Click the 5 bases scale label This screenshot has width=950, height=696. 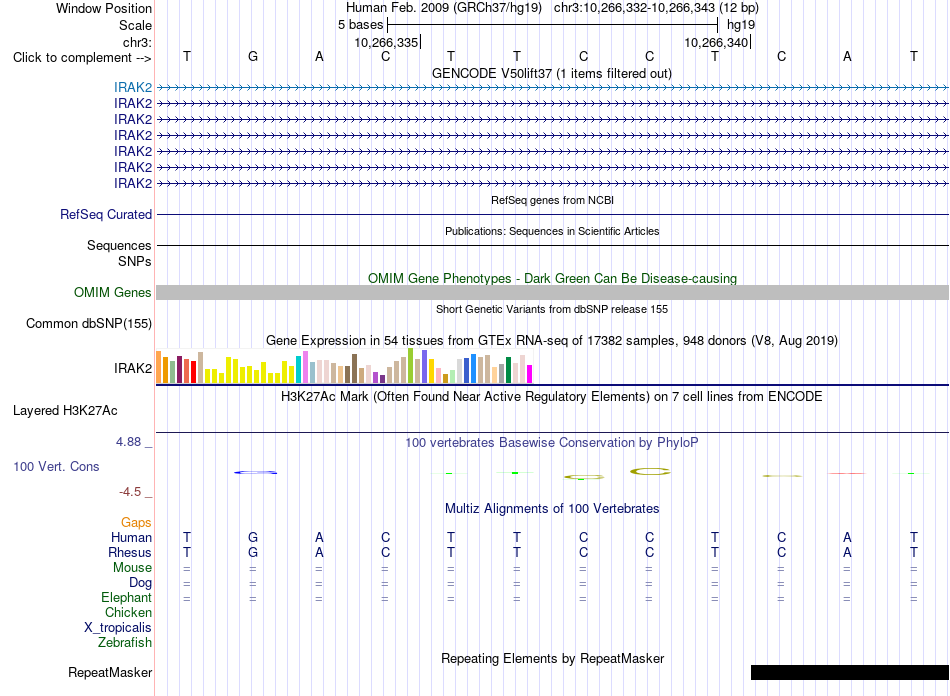[x=360, y=25]
